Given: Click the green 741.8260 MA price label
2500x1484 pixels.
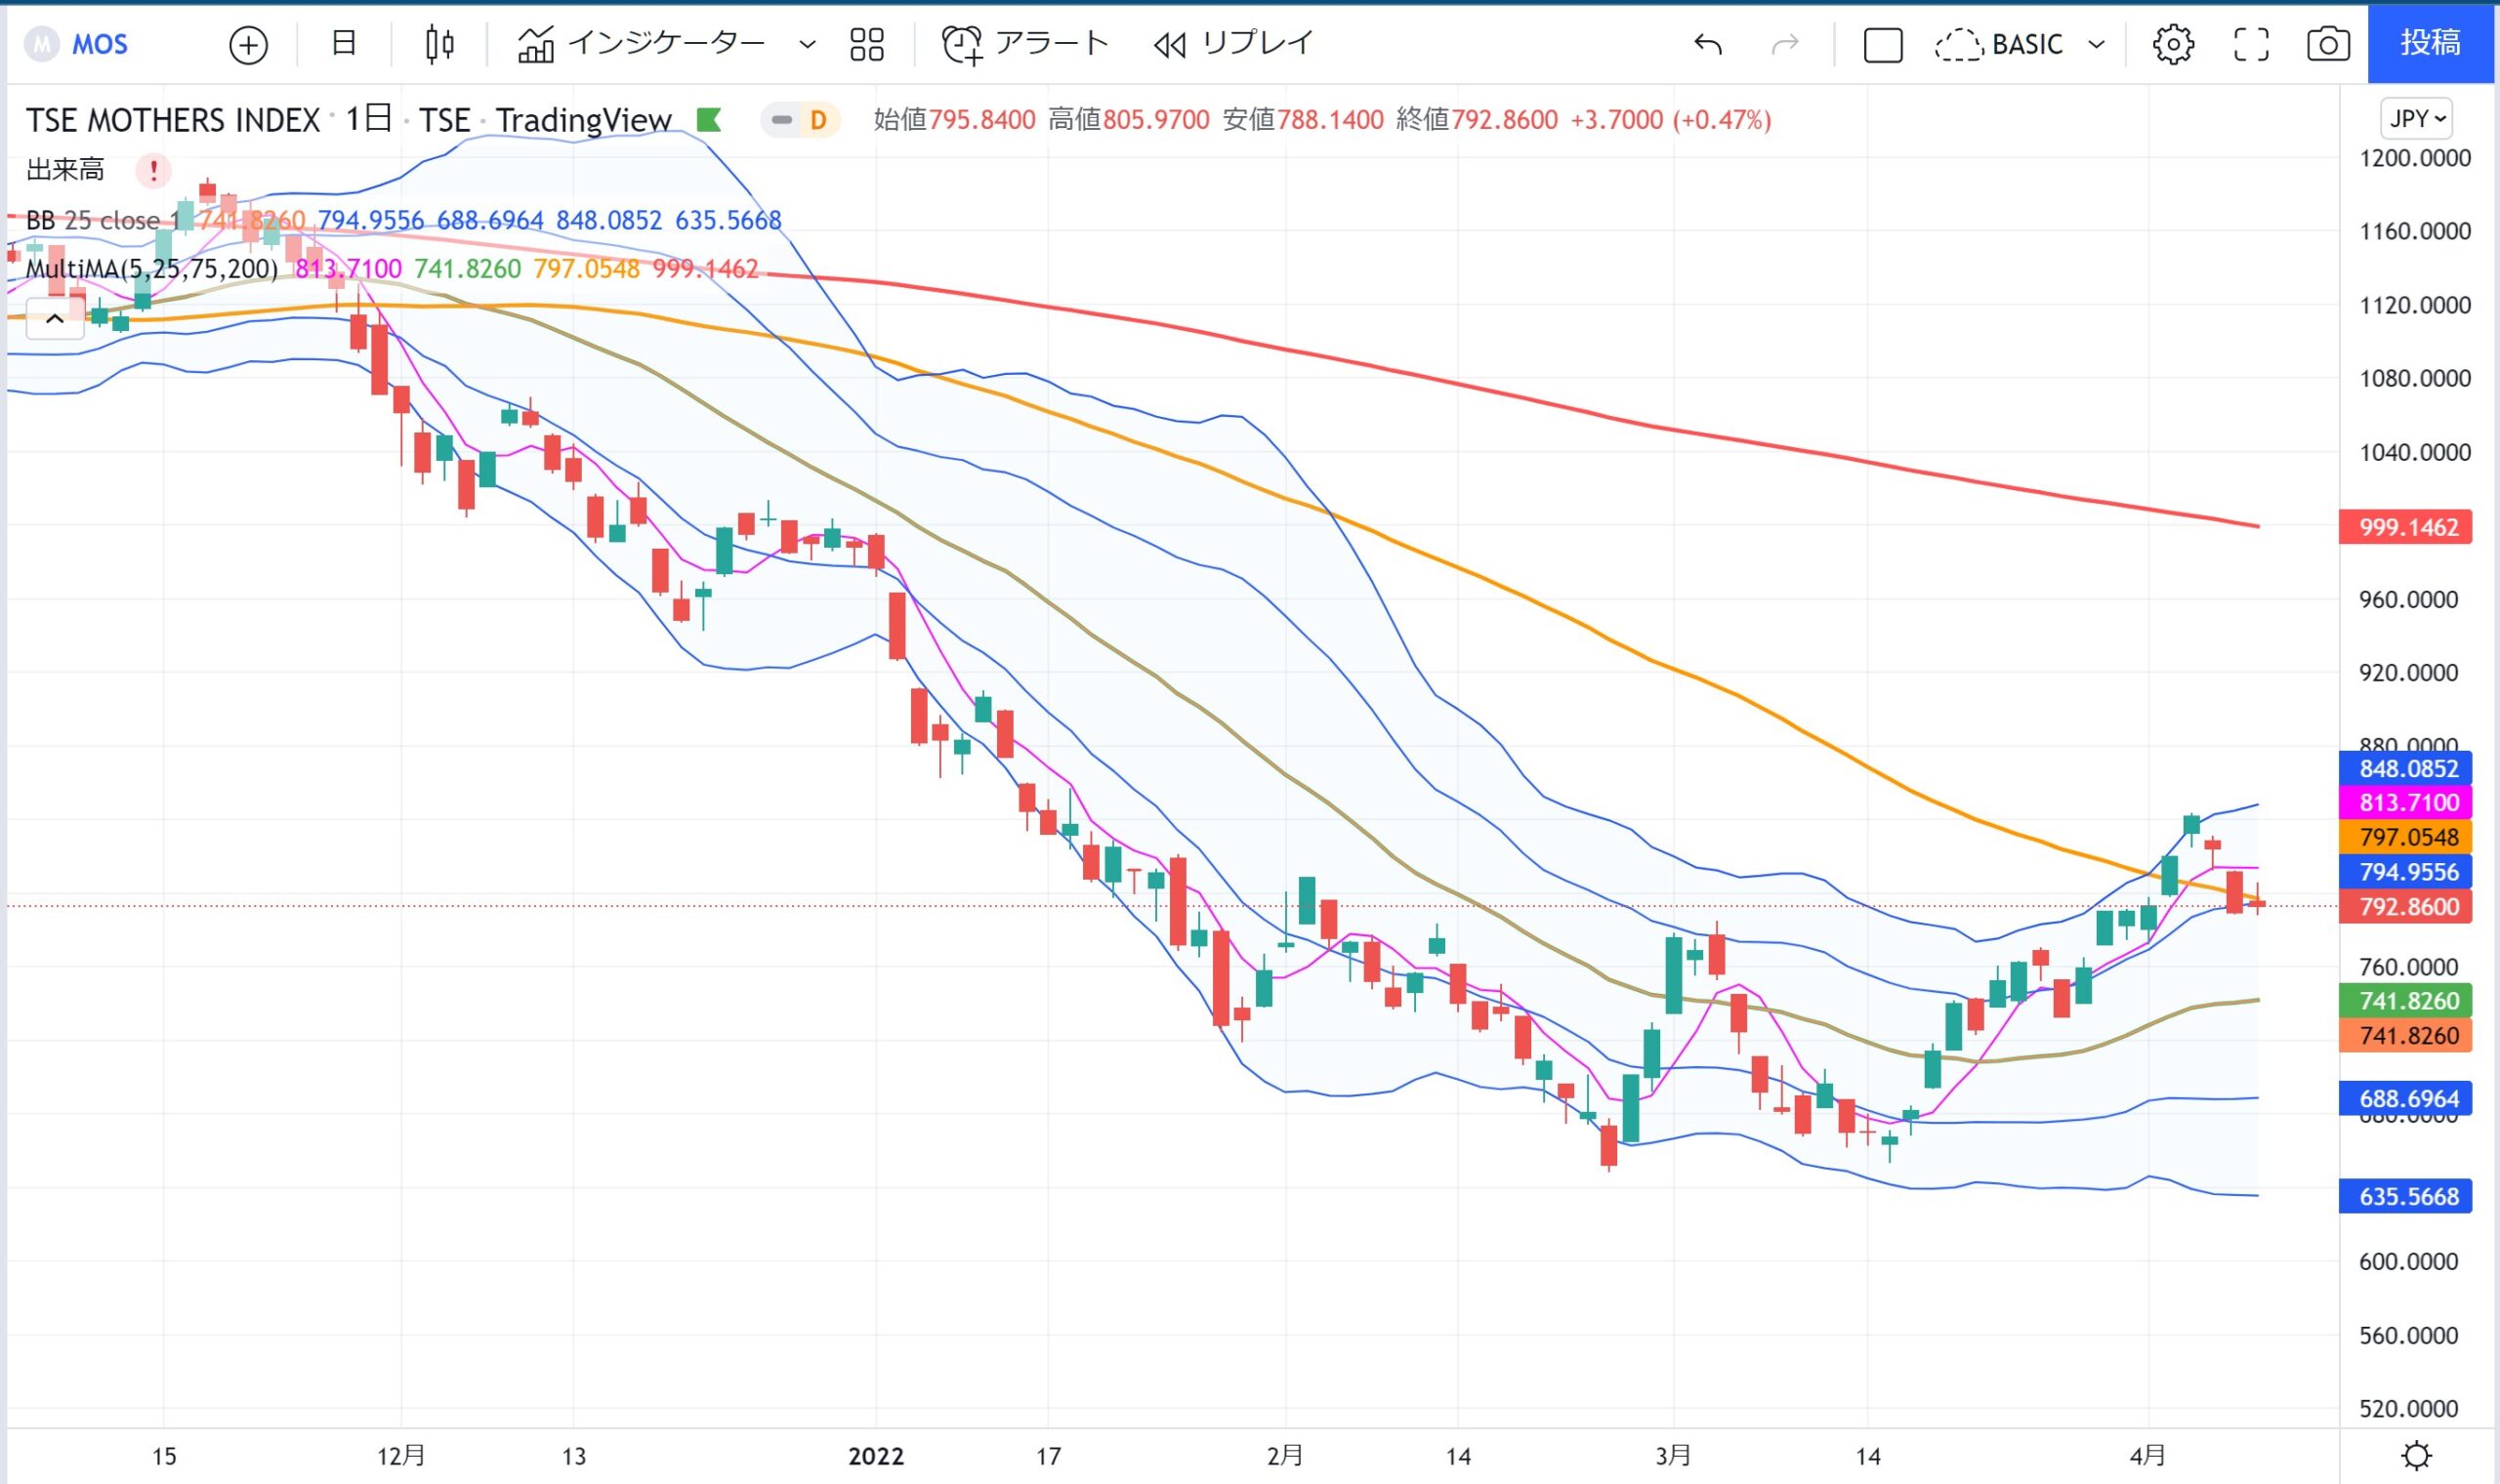Looking at the screenshot, I should tap(2405, 1001).
